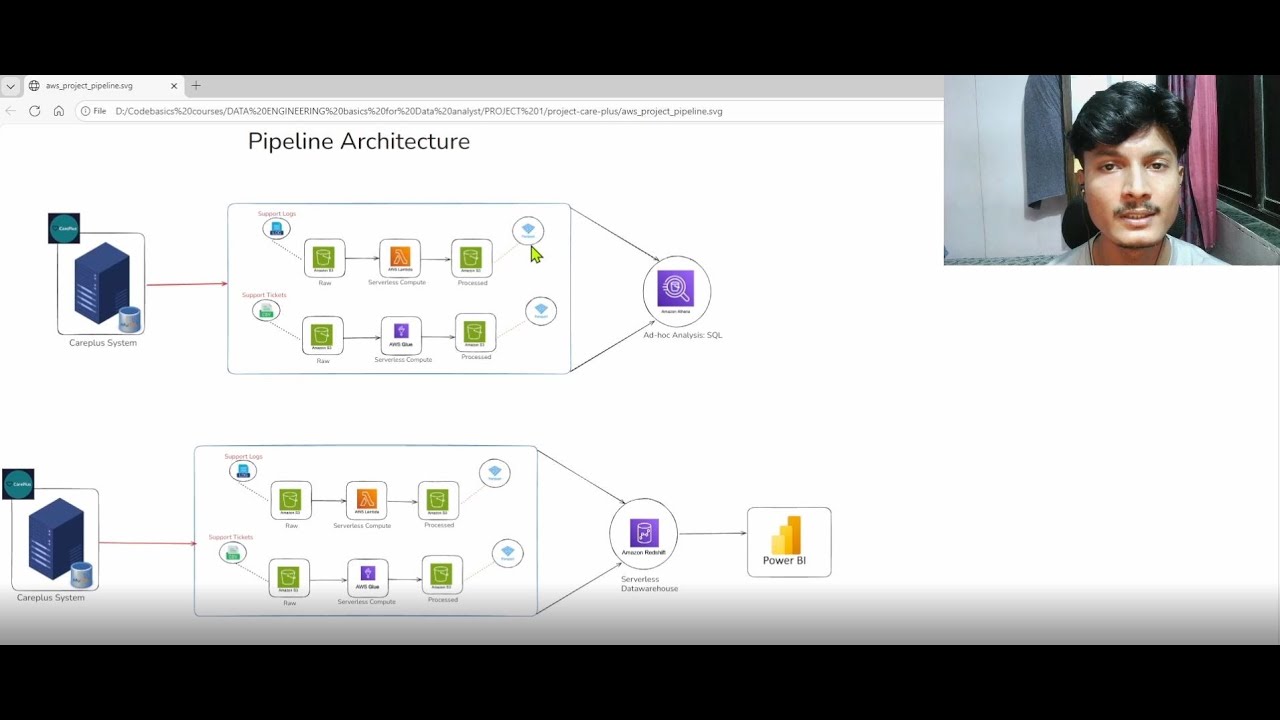Click the 'Careplus System' label beside the Athena pipeline
Screen dimensions: 1280x720
(x=103, y=343)
